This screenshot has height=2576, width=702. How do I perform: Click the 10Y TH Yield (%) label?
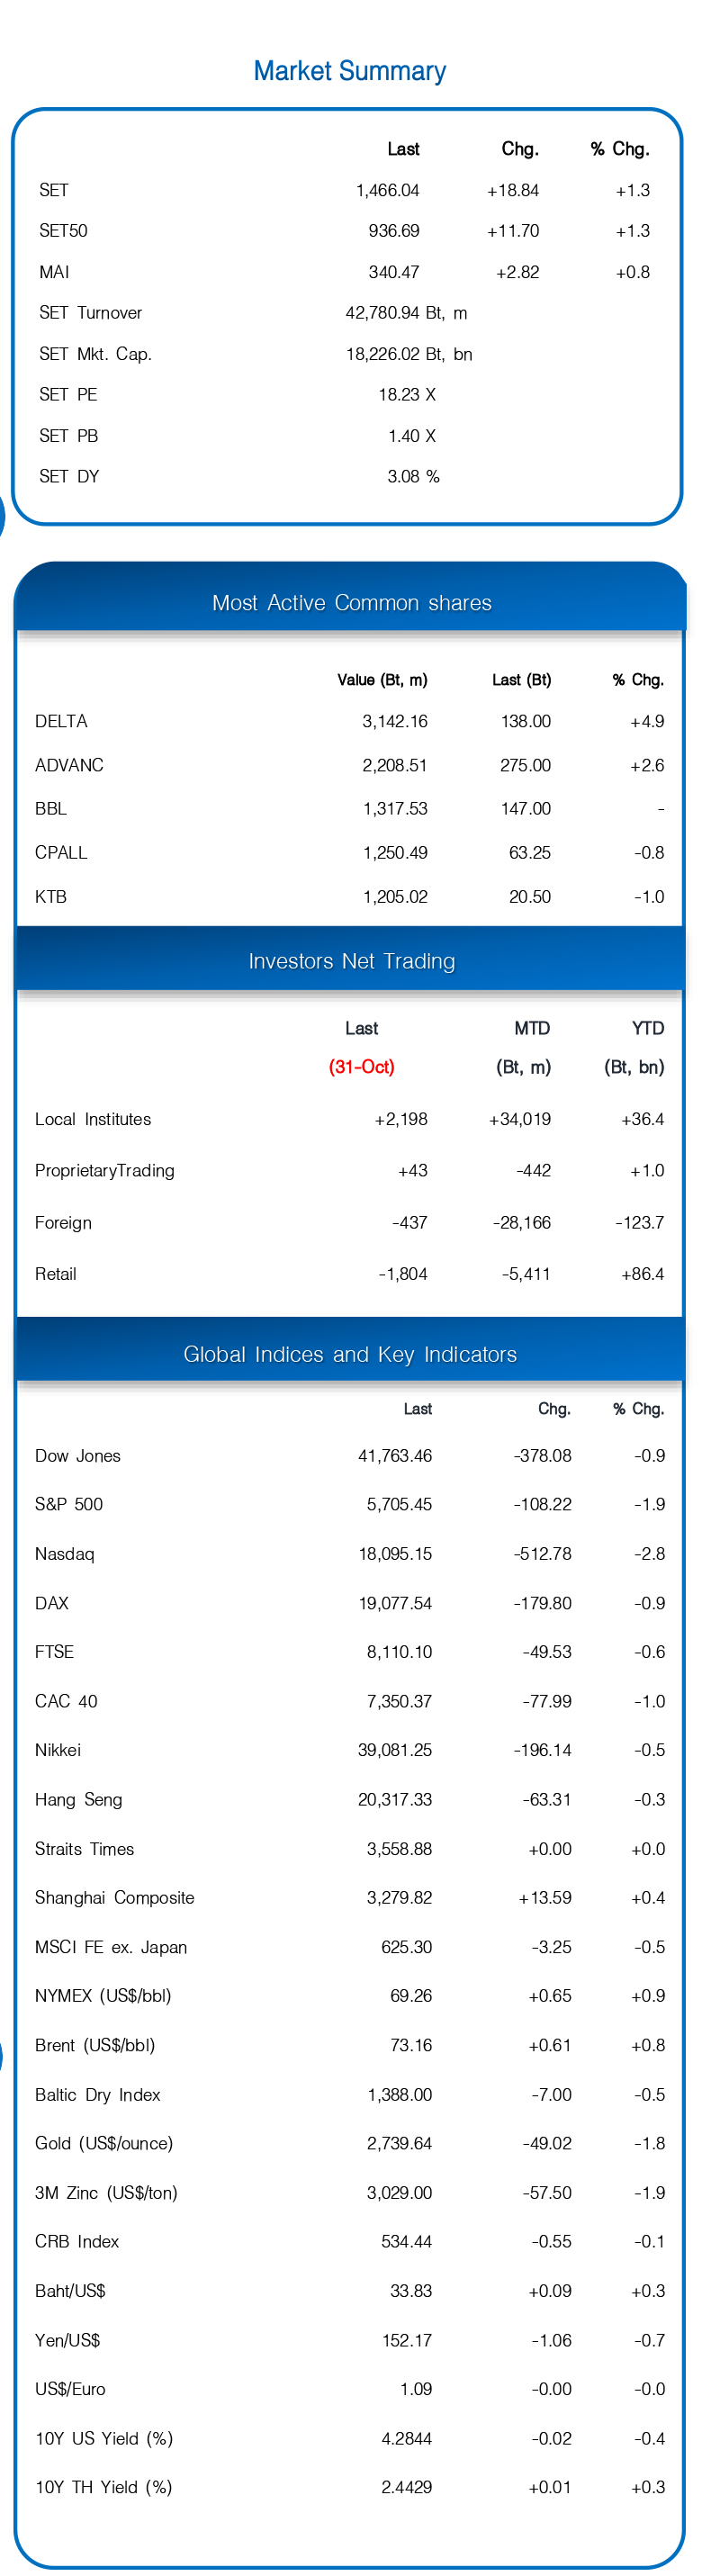(x=104, y=2487)
